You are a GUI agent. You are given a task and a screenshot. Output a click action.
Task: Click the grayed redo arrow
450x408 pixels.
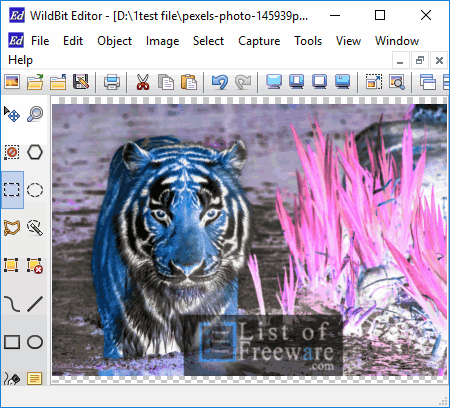(243, 82)
